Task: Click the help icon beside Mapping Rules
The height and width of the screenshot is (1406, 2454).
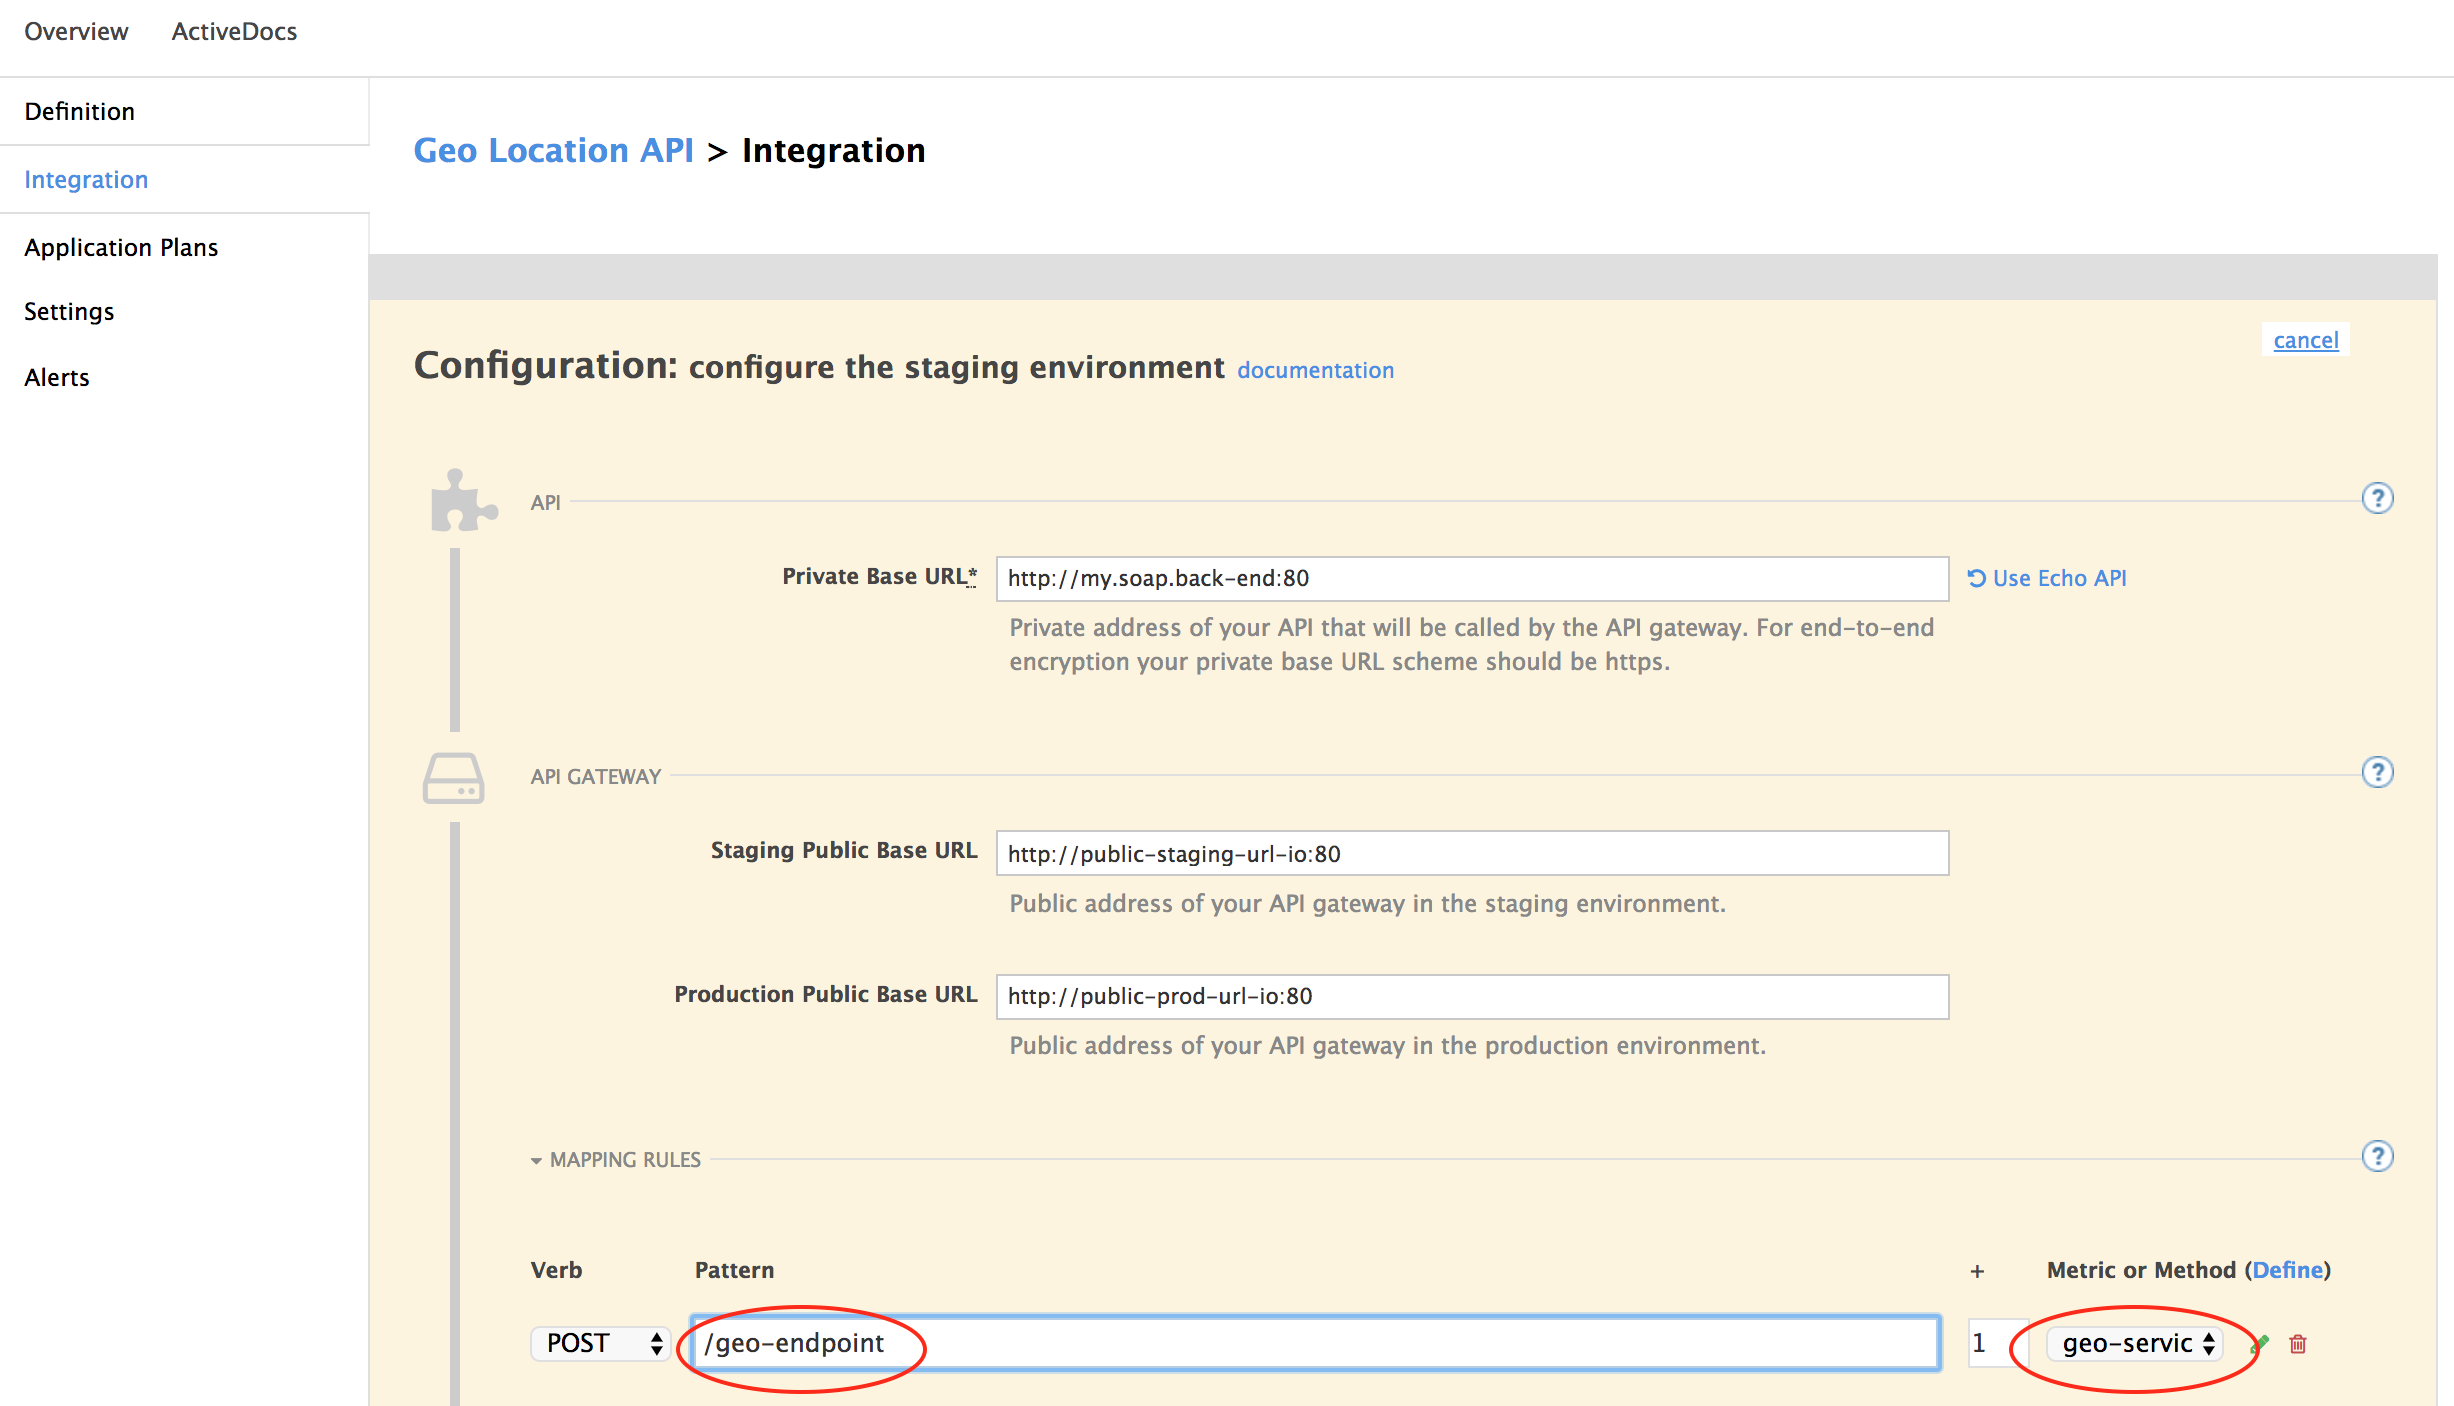Action: coord(2377,1156)
